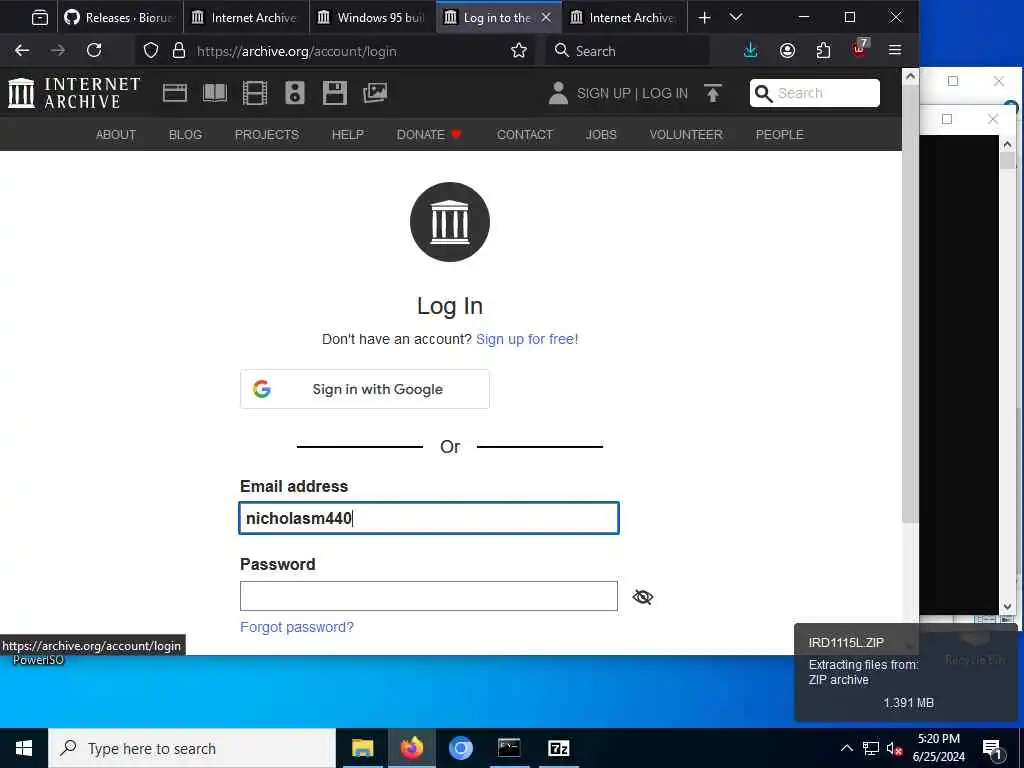This screenshot has width=1024, height=768.
Task: Open the Software floppy disk icon
Action: pyautogui.click(x=334, y=93)
